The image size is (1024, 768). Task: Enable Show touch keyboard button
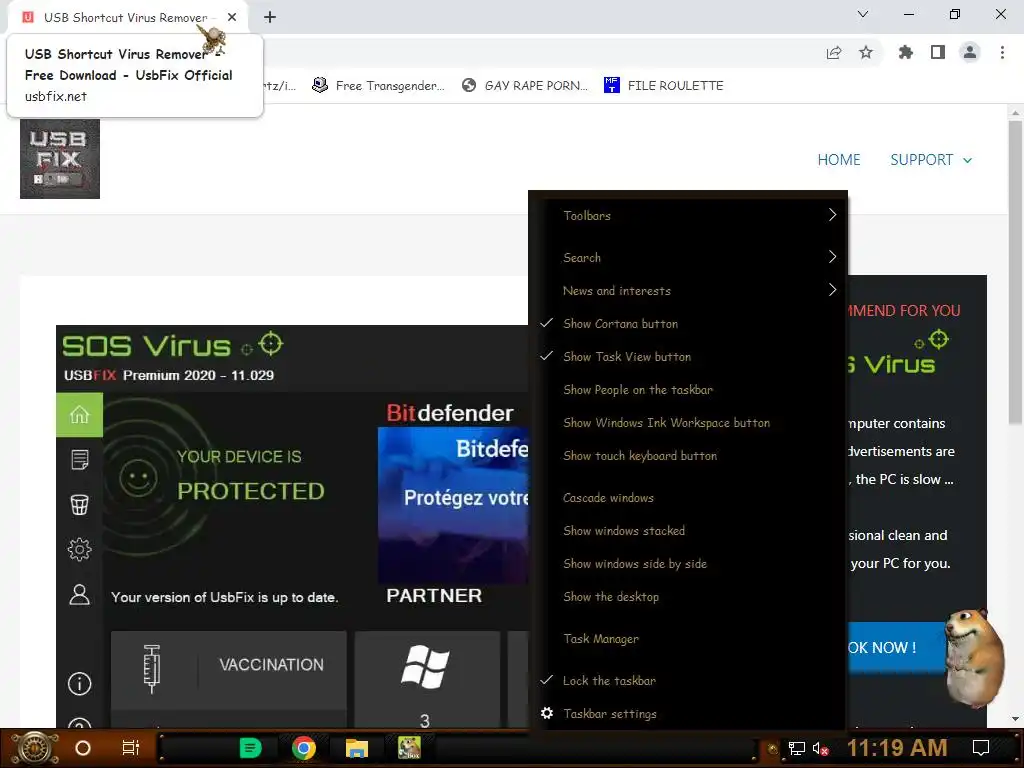pyautogui.click(x=688, y=456)
